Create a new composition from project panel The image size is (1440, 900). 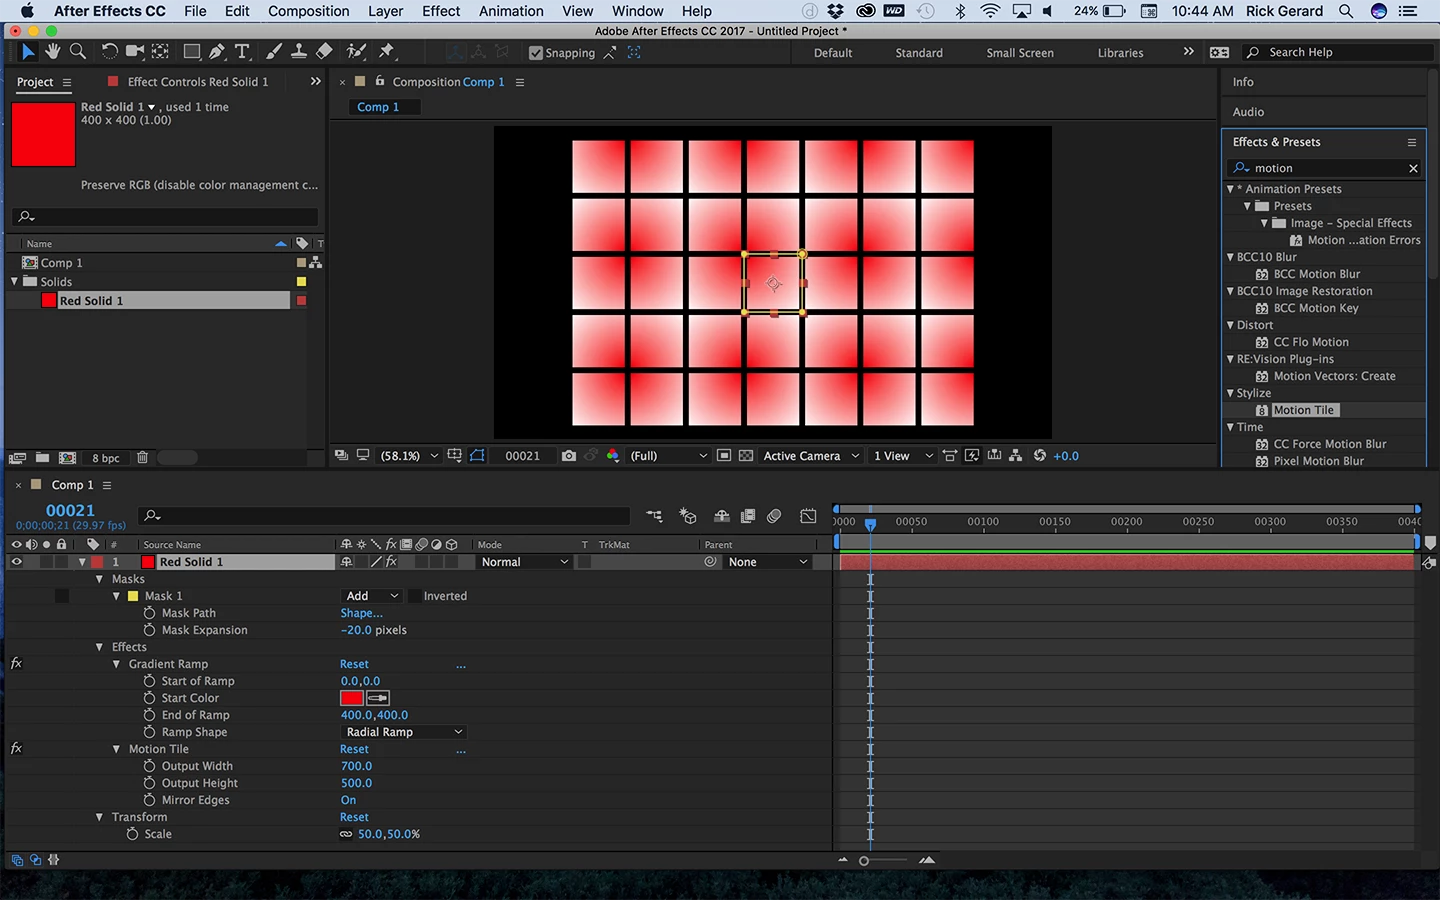pyautogui.click(x=67, y=458)
